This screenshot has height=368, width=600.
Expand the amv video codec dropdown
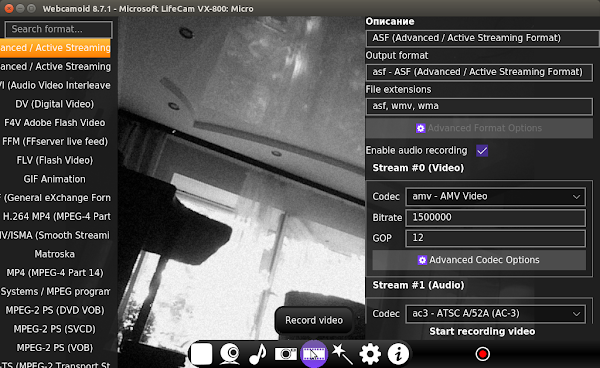[x=495, y=197]
